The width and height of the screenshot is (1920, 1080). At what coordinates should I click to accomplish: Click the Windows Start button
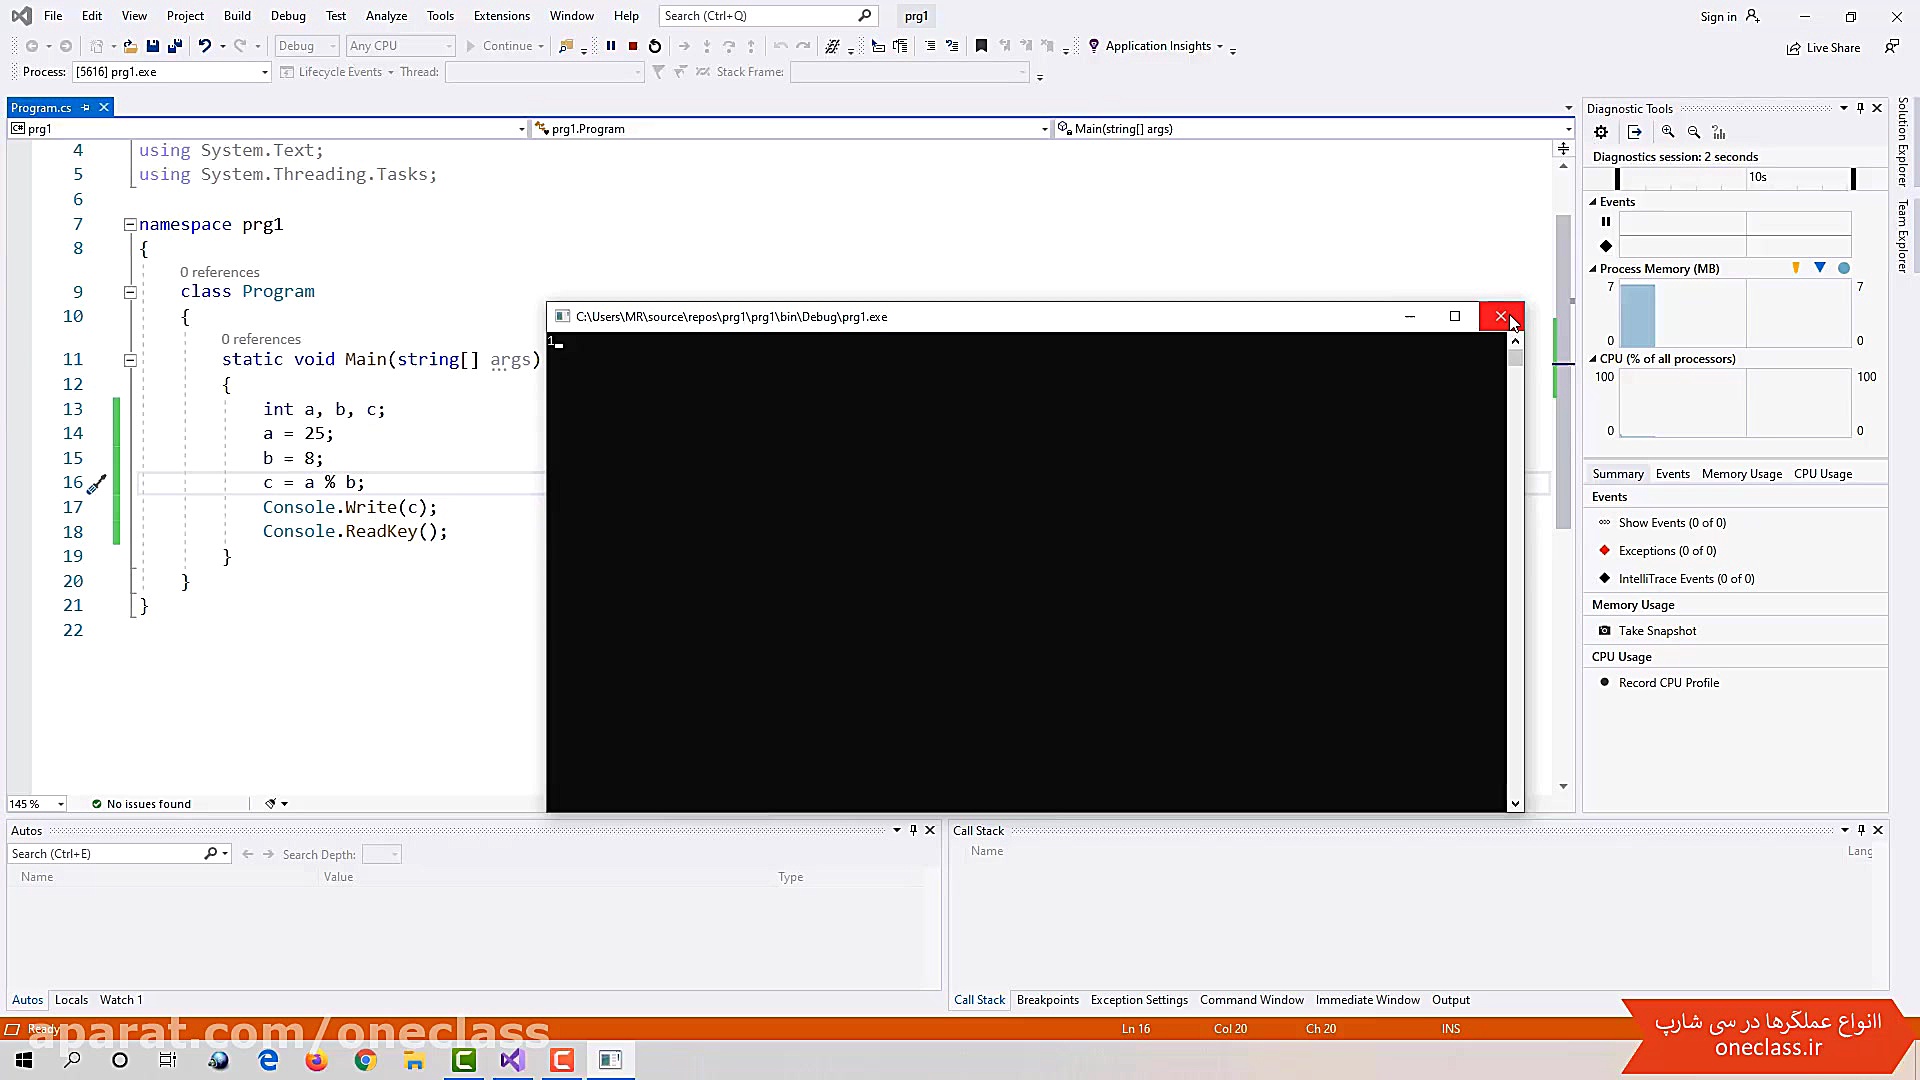coord(24,1060)
